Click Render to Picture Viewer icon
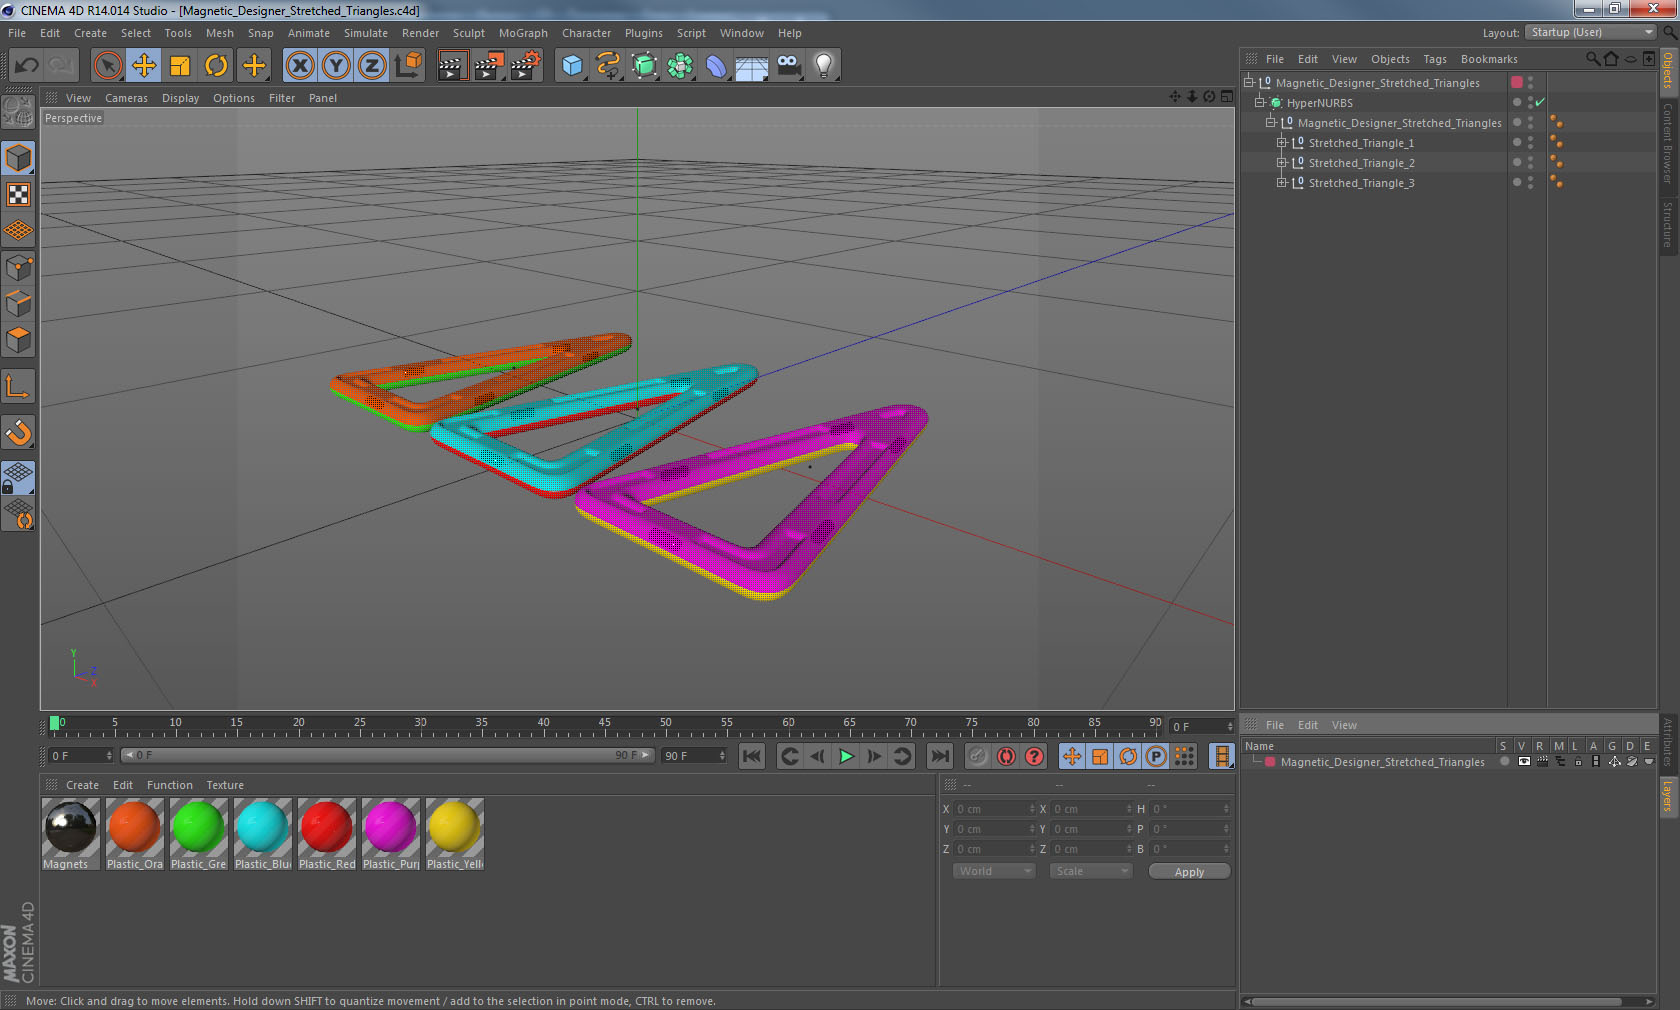 [489, 66]
